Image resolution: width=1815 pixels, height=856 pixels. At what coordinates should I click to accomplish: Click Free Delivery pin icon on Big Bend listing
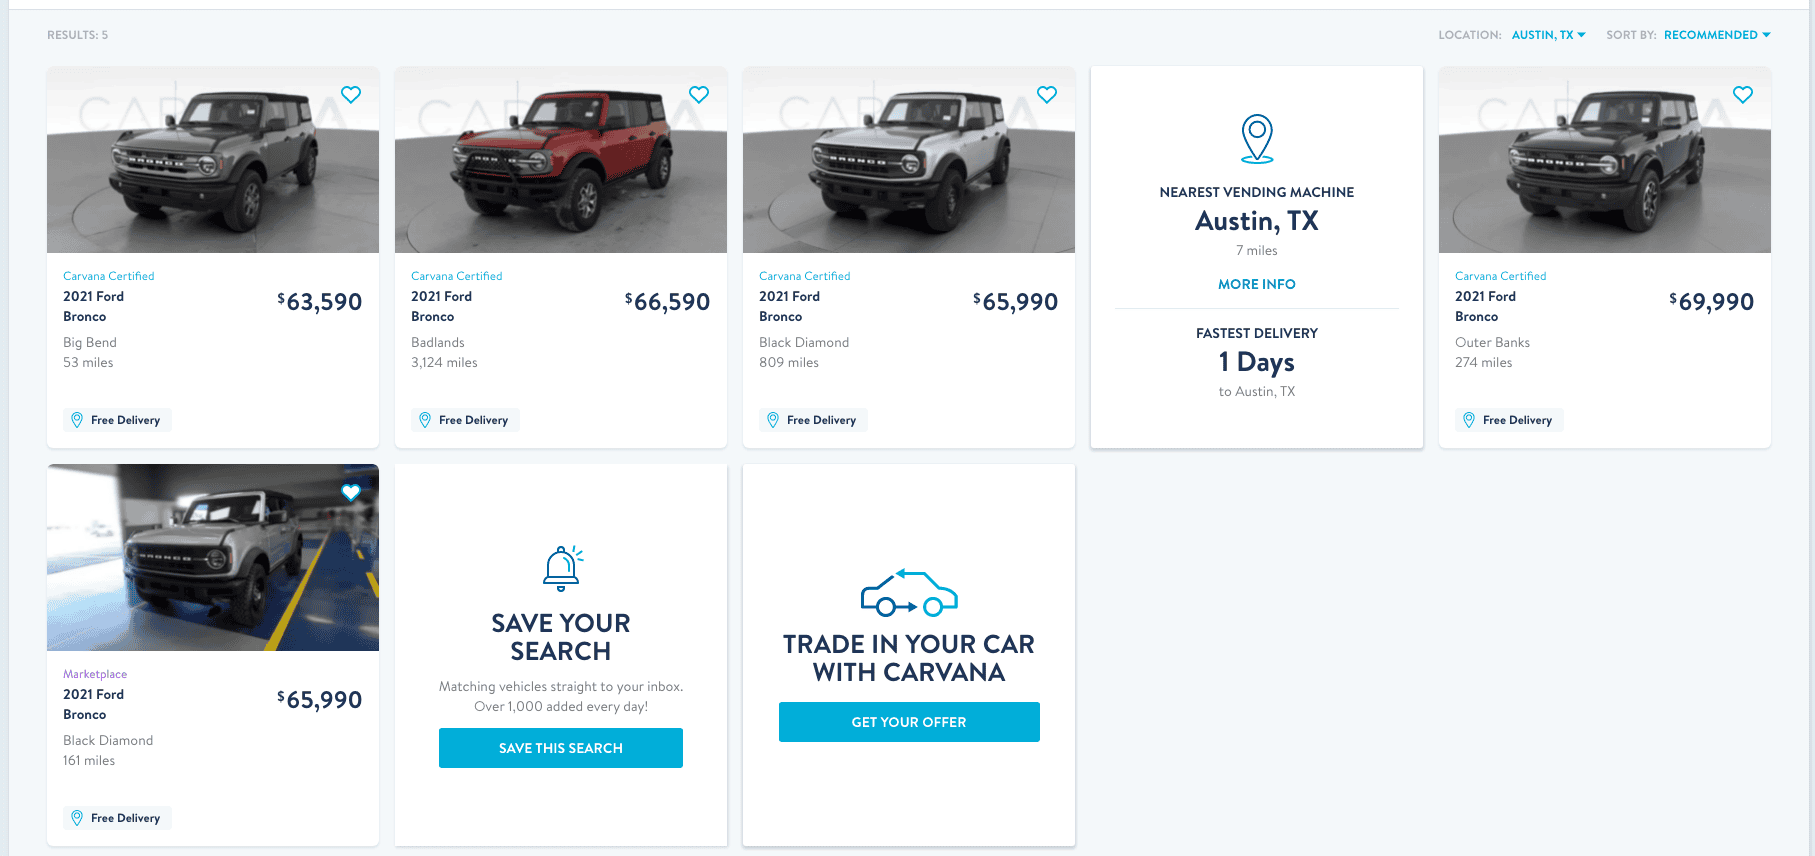(77, 419)
